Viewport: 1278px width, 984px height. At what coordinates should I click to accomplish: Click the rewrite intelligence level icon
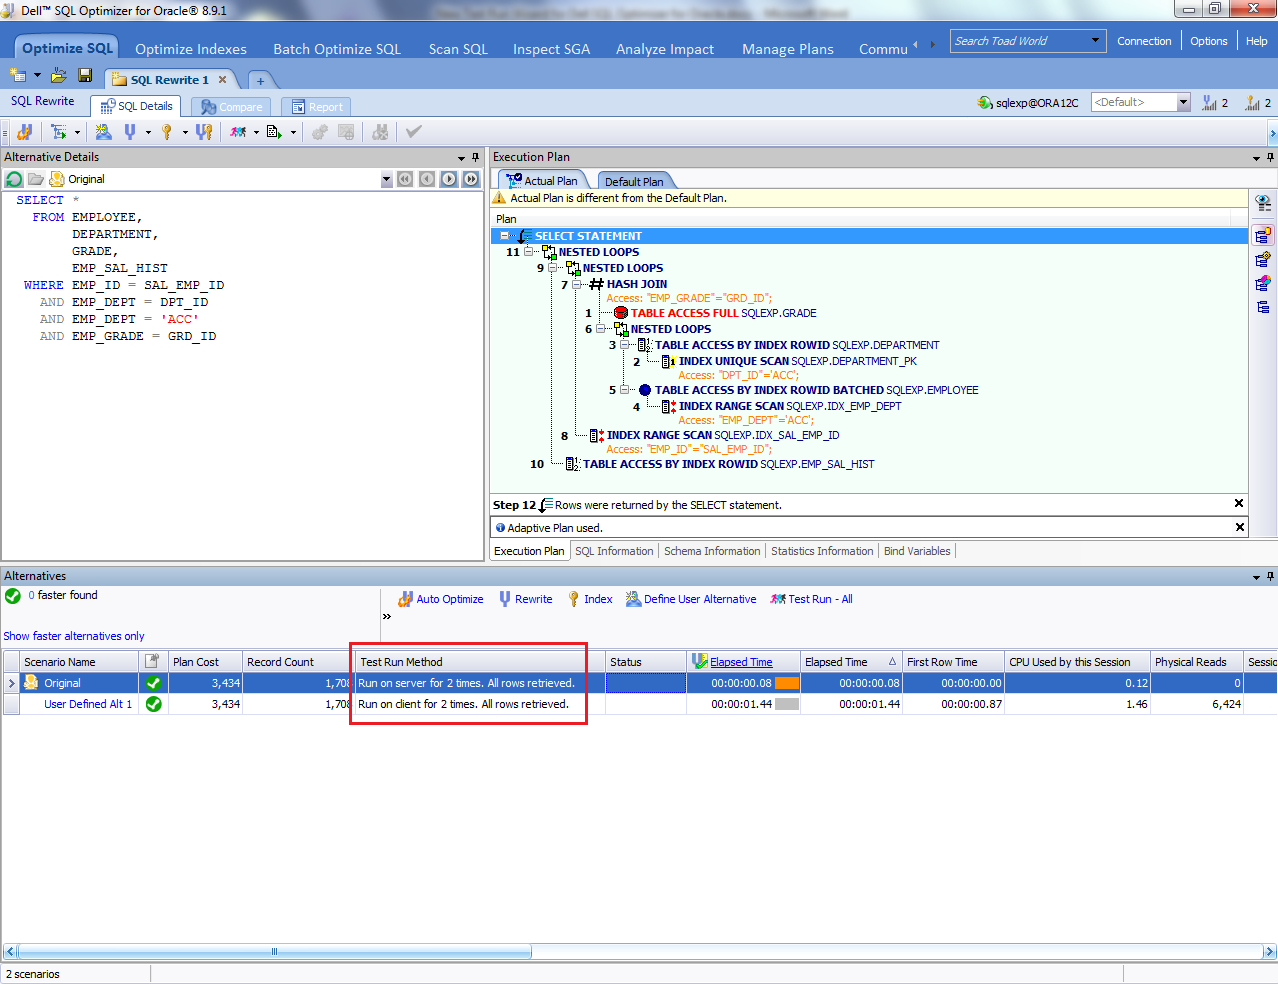1210,102
